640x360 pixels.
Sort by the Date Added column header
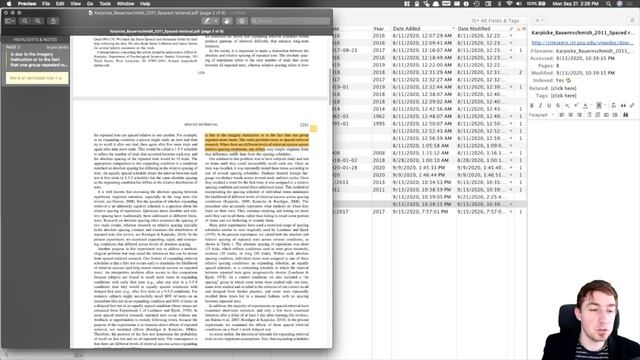coord(423,29)
